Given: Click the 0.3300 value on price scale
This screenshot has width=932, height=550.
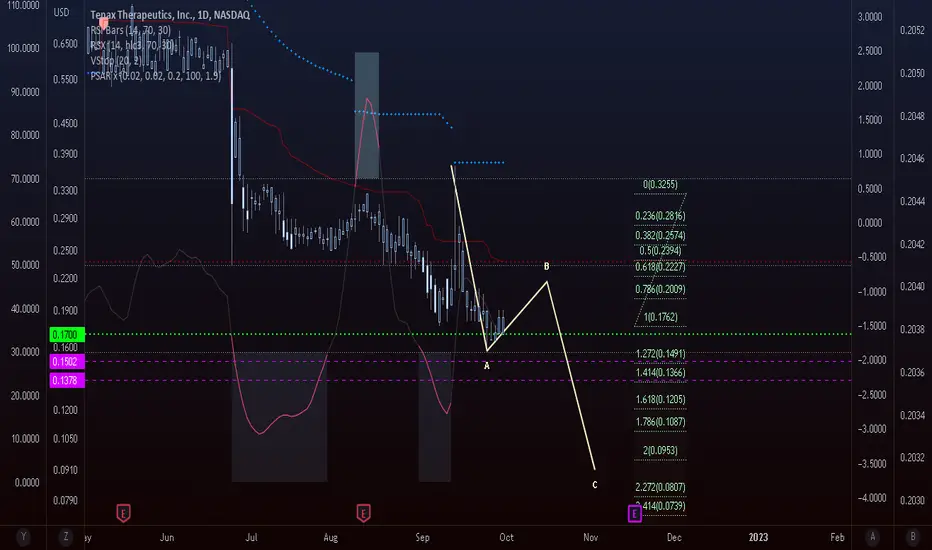Looking at the screenshot, I should click(x=65, y=191).
